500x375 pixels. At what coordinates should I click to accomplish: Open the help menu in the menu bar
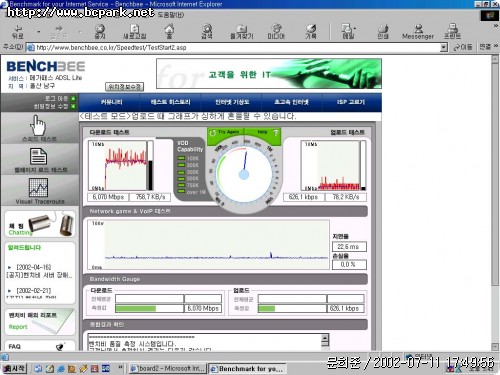(x=170, y=15)
